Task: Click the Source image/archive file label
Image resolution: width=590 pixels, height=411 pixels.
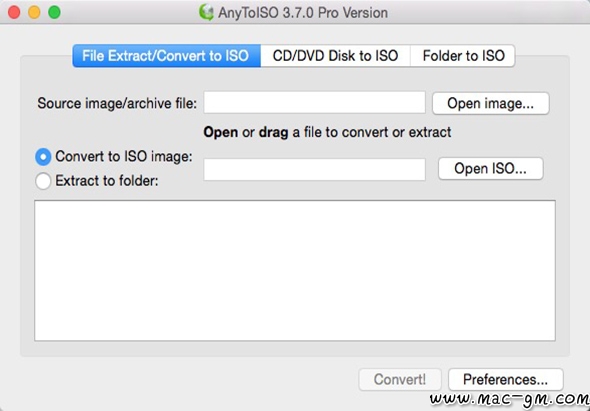Action: tap(117, 103)
